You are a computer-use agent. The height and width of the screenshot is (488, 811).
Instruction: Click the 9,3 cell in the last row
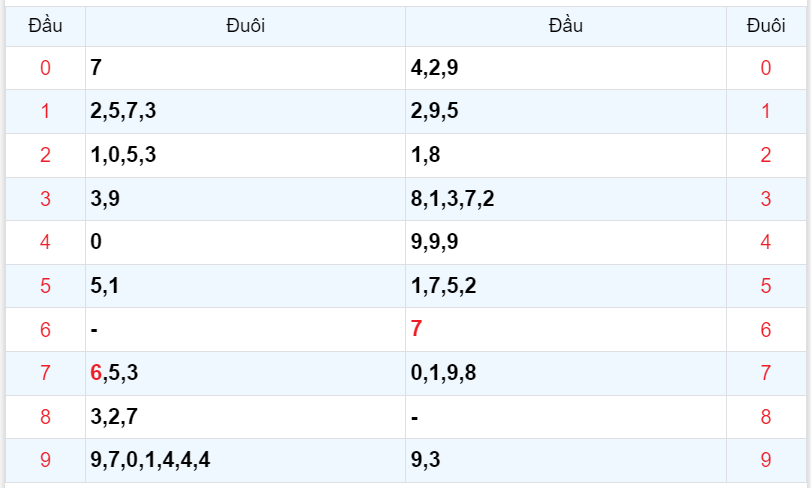tap(426, 460)
